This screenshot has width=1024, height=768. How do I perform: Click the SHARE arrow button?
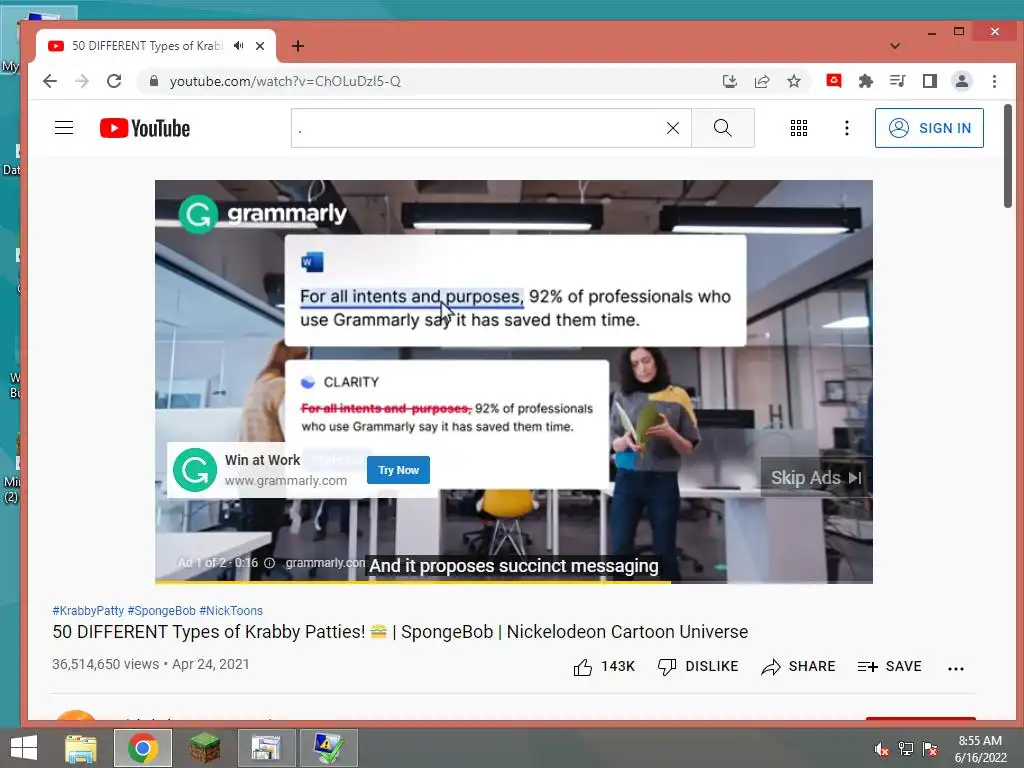(798, 667)
